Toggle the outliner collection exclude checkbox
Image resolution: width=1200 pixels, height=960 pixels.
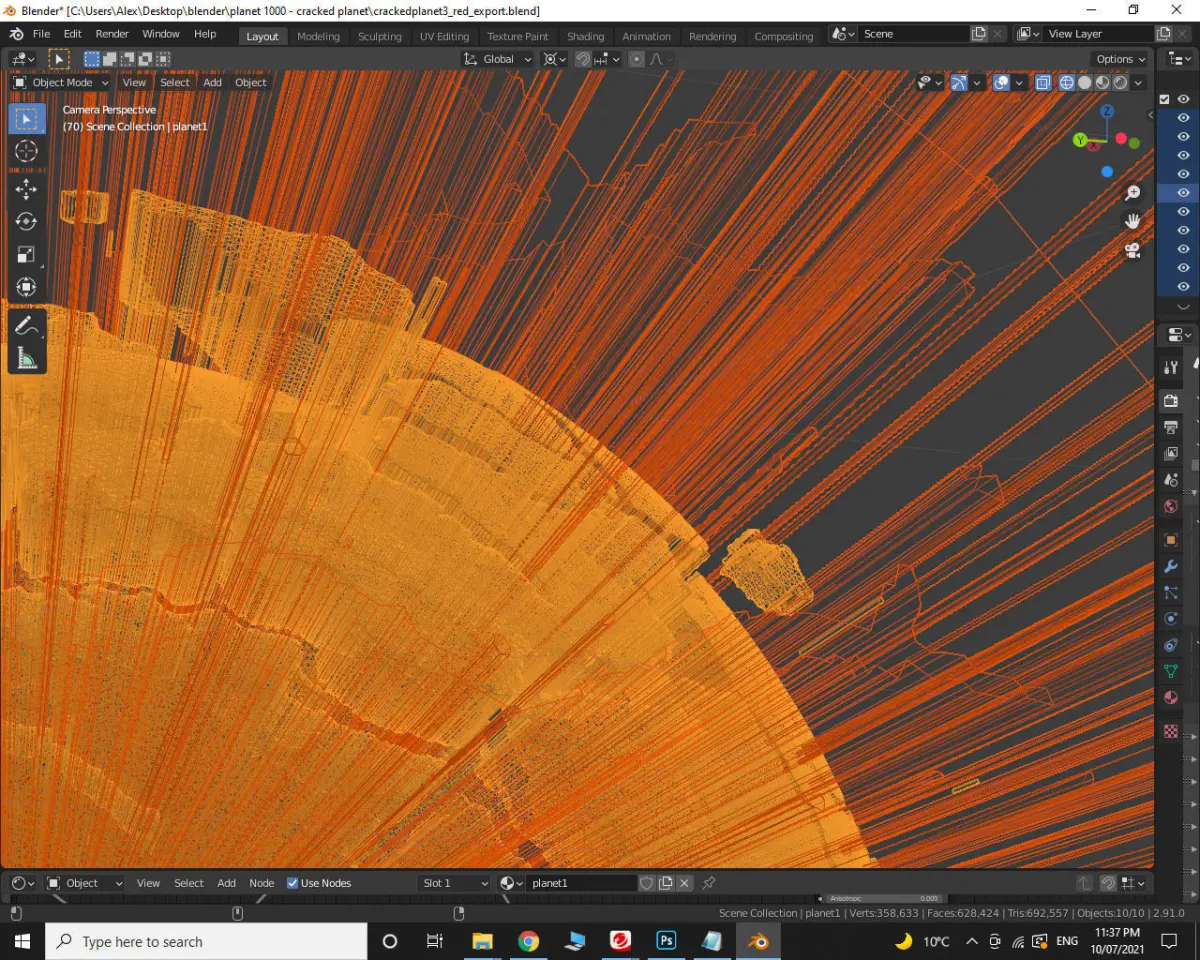tap(1164, 99)
